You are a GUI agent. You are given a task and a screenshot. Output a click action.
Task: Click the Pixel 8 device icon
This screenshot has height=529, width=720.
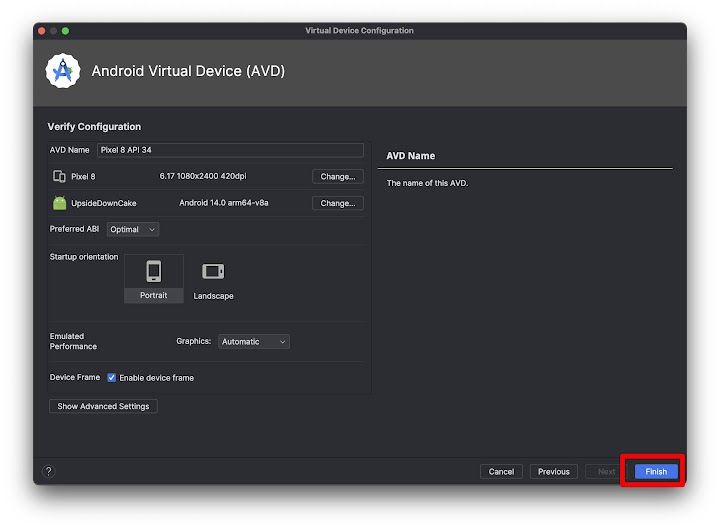point(59,176)
